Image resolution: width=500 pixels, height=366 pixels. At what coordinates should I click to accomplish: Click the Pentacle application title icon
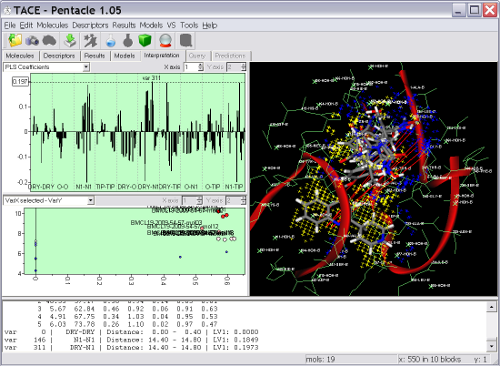pos(7,11)
